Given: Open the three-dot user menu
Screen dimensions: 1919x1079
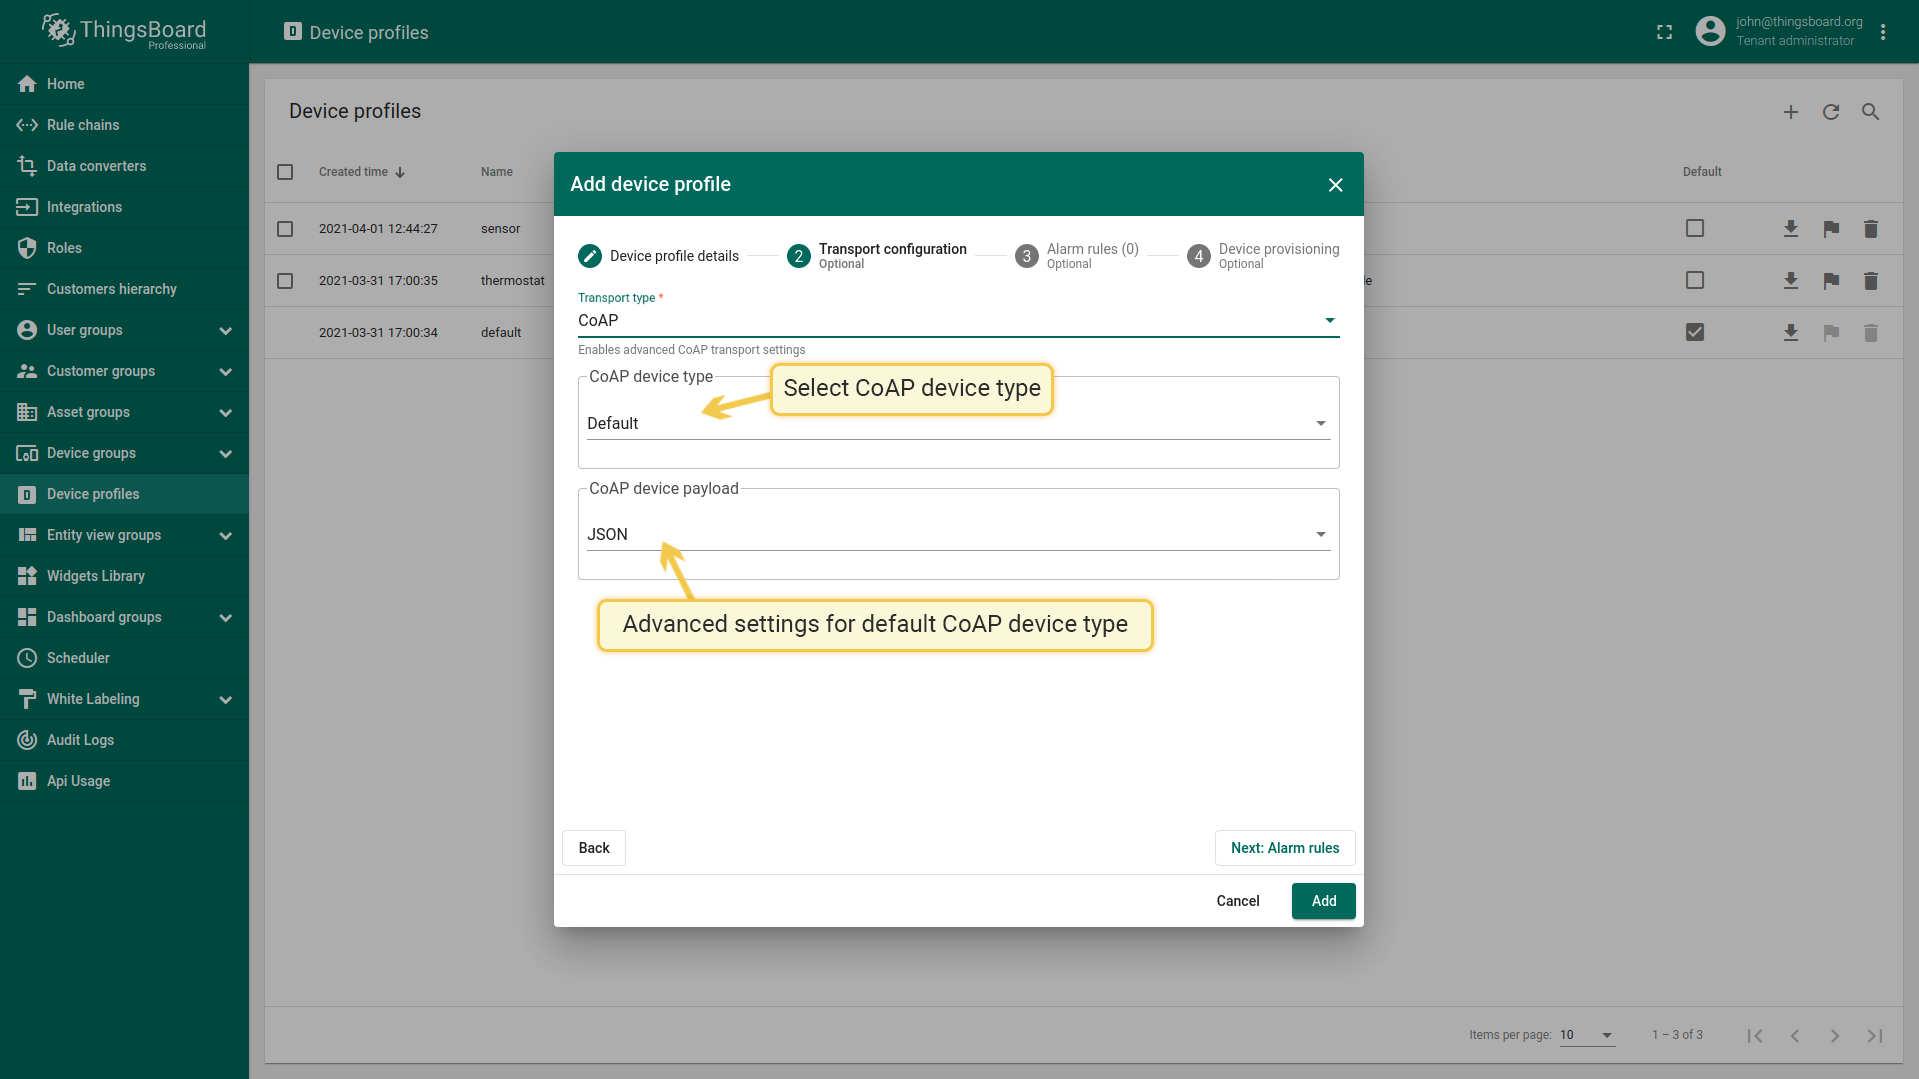Looking at the screenshot, I should tap(1883, 32).
